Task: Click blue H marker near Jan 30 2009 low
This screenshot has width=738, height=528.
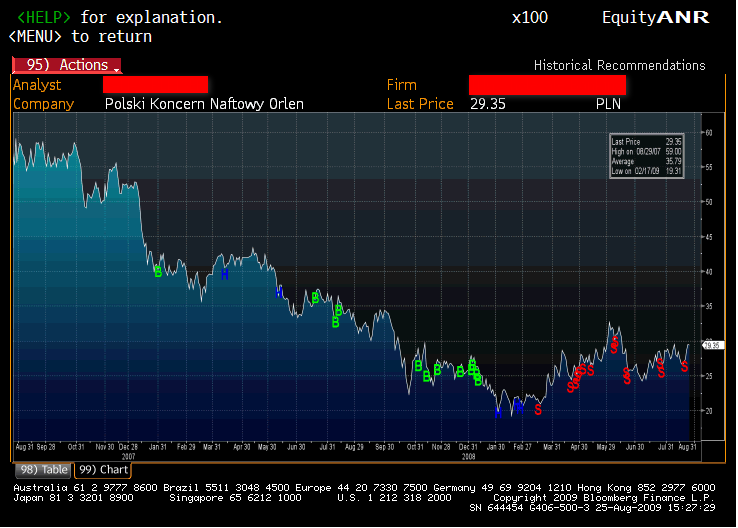Action: 498,413
